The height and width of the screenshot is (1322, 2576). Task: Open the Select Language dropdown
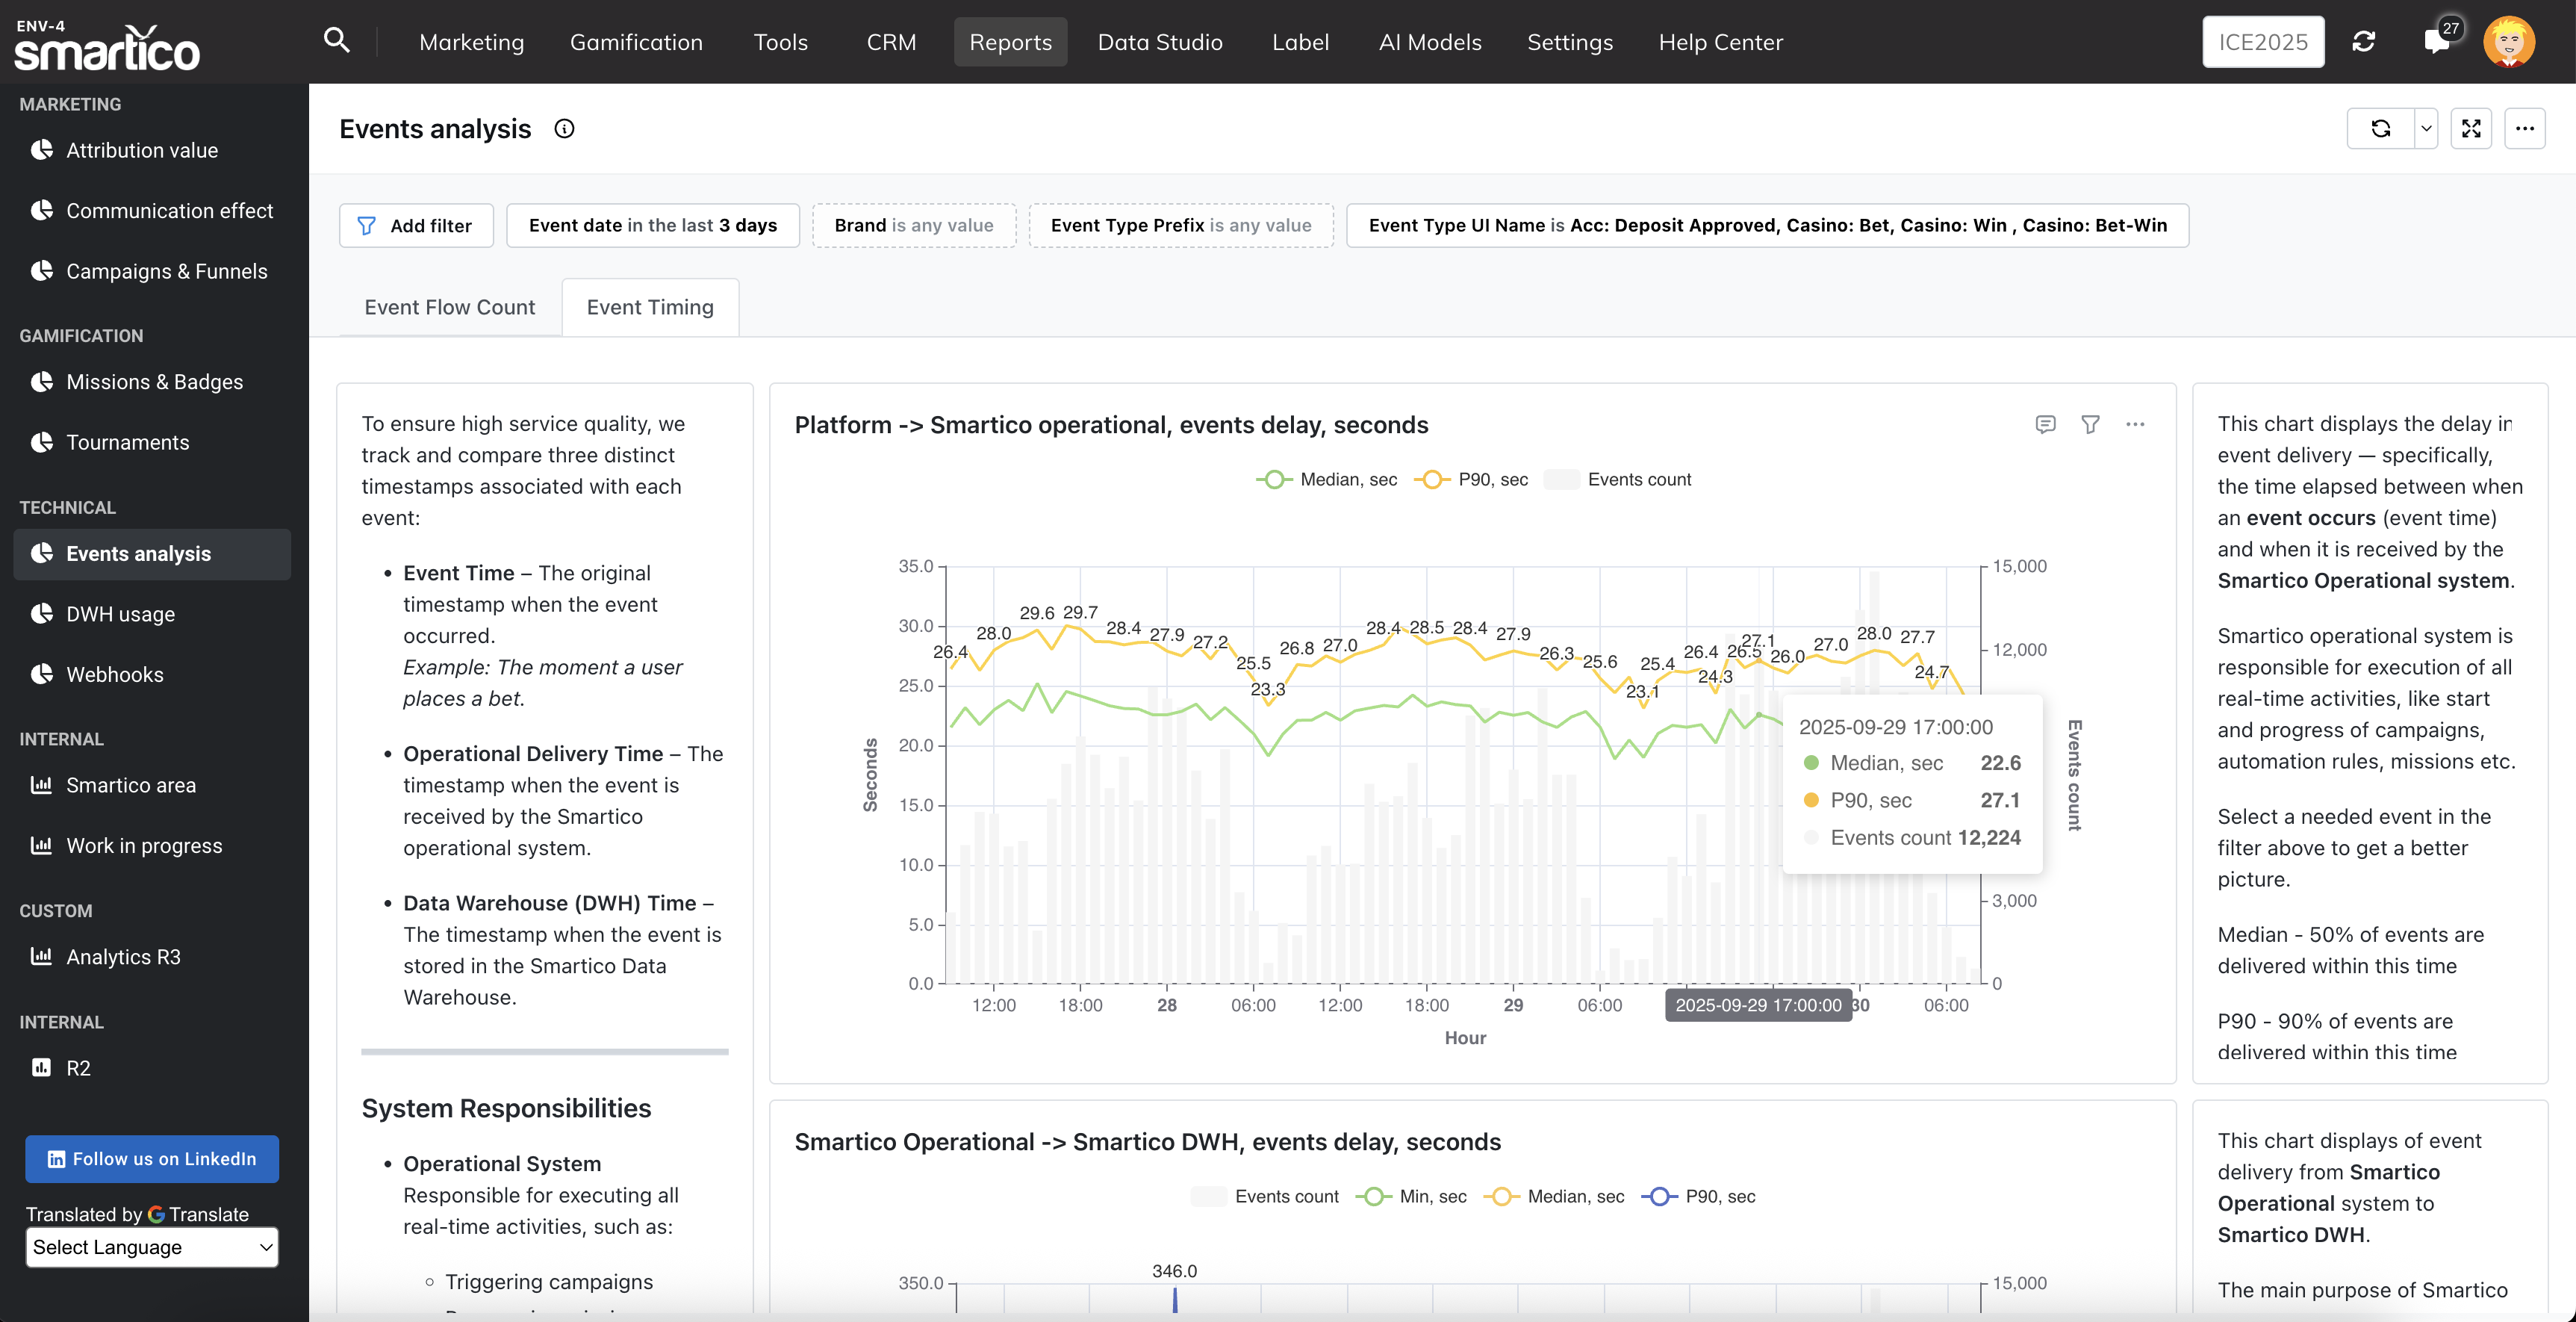click(x=152, y=1247)
